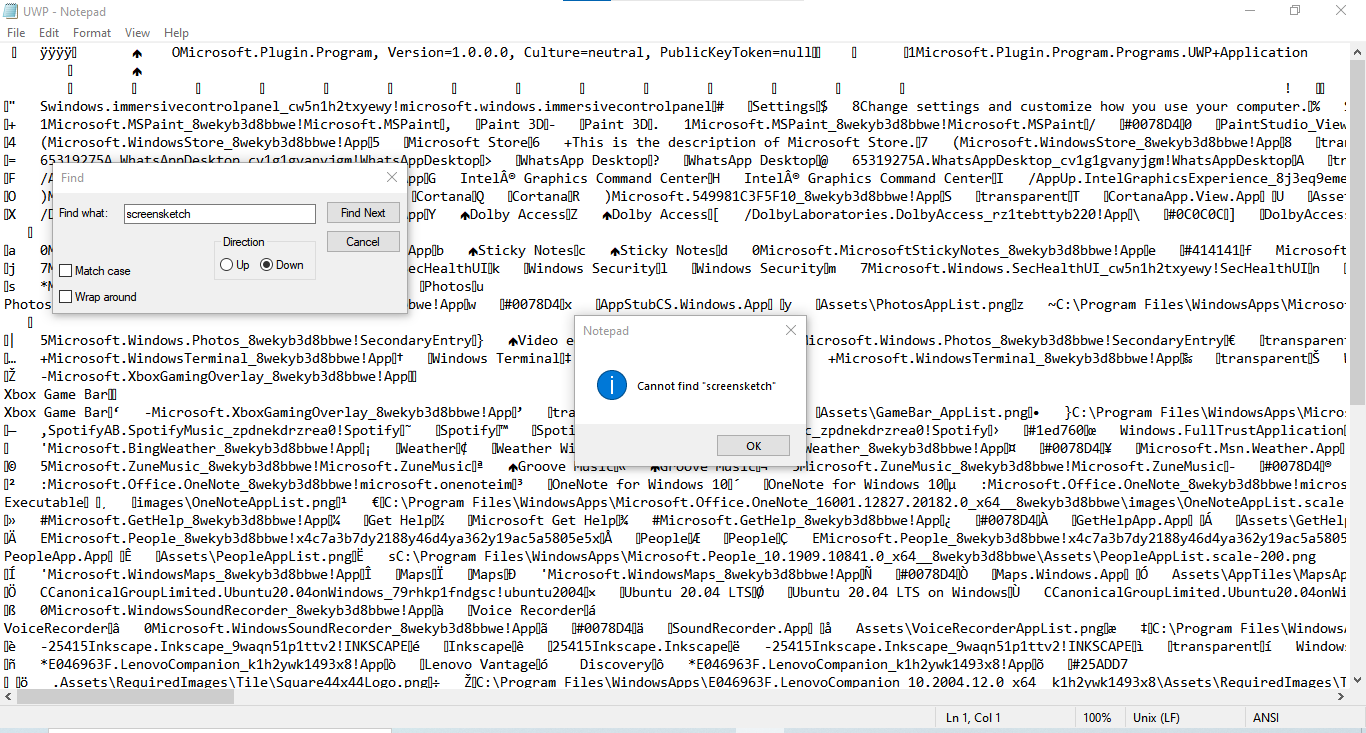Open the Help menu
This screenshot has height=733, width=1366.
point(177,33)
